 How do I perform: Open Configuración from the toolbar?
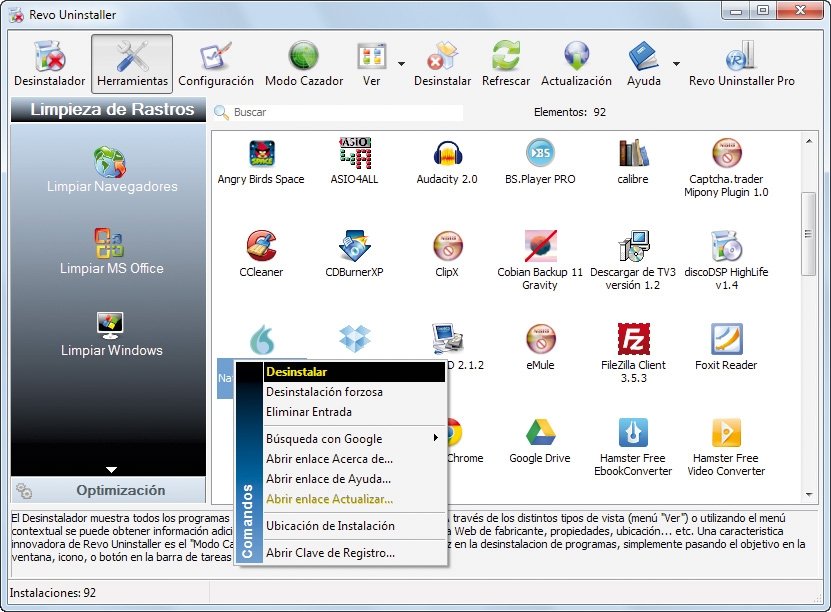tap(215, 64)
